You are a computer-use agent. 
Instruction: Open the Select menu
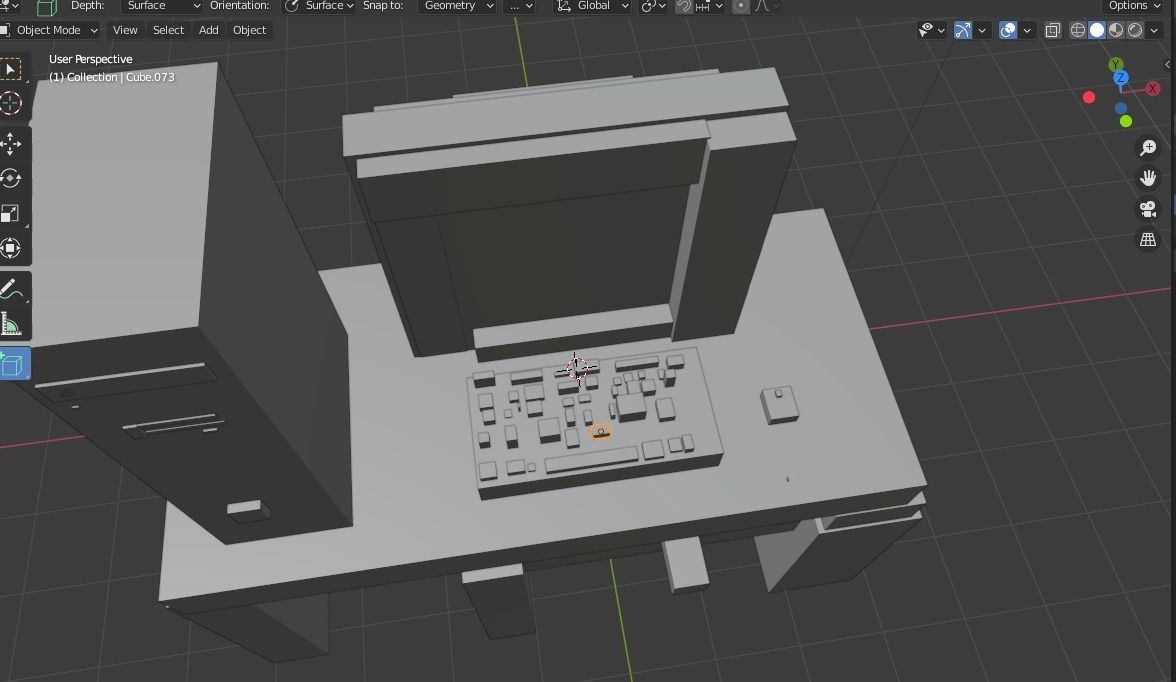click(168, 30)
